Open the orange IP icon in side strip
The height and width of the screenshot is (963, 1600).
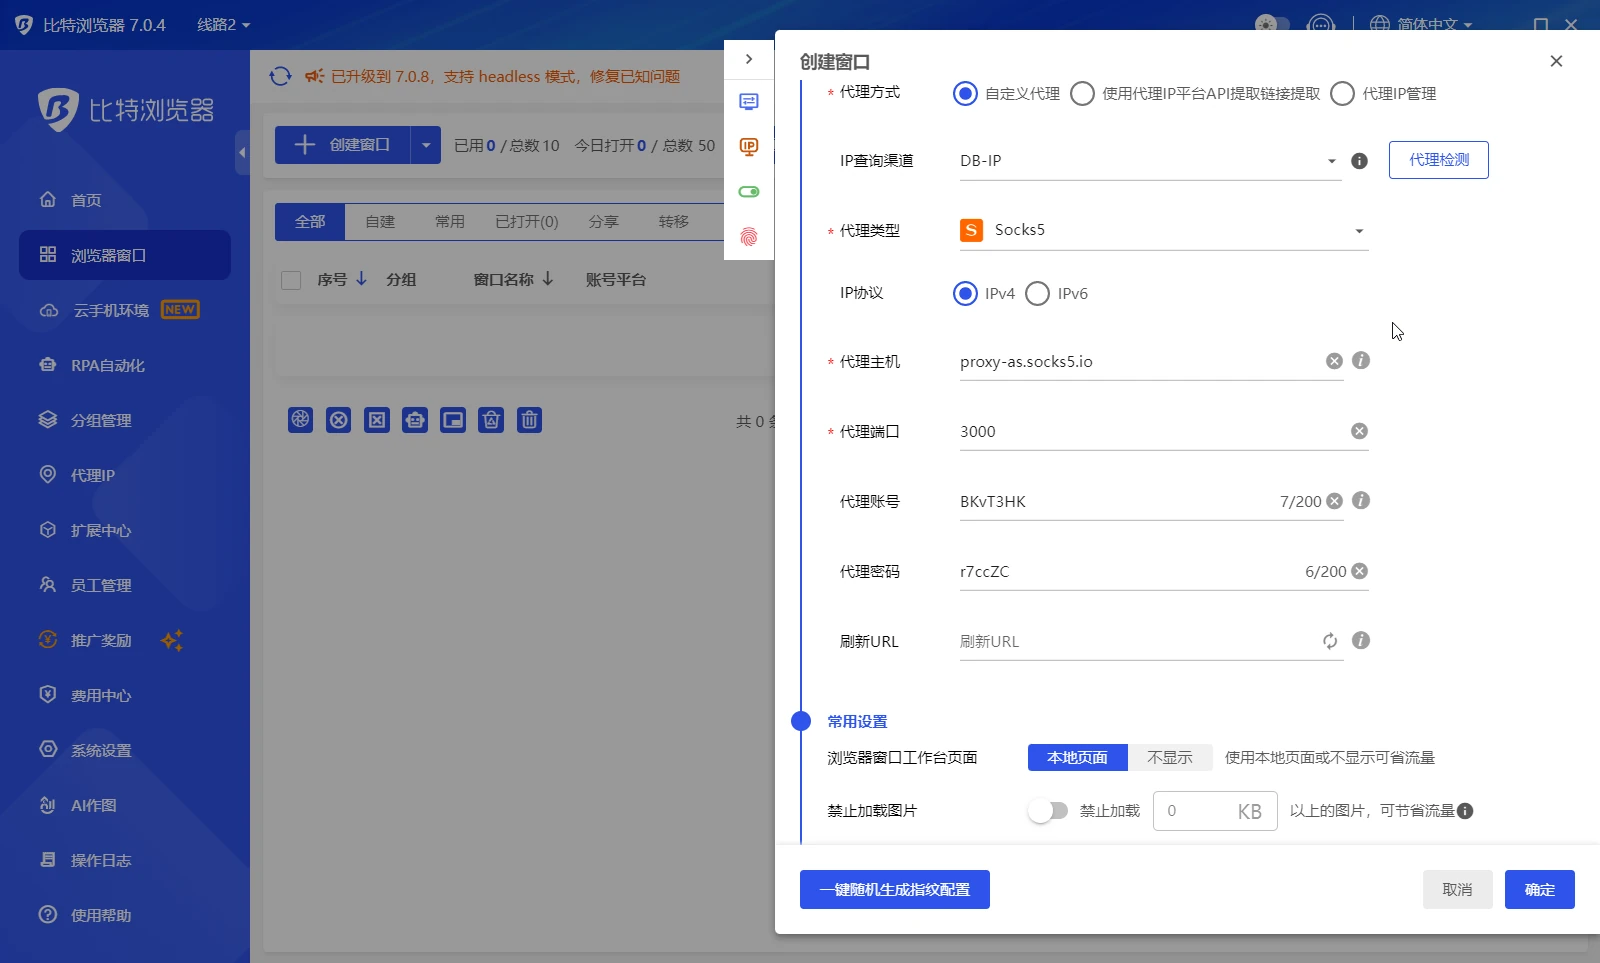tap(749, 147)
